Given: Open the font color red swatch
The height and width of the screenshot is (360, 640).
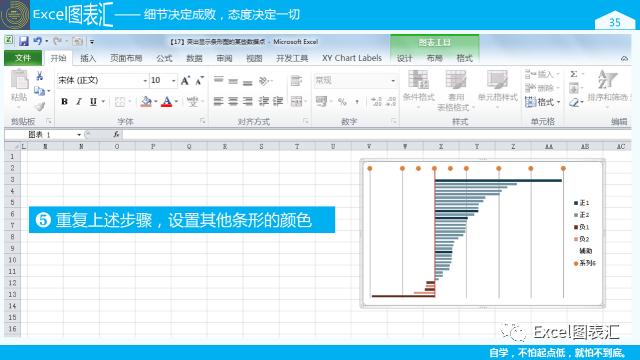Looking at the screenshot, I should tap(167, 101).
